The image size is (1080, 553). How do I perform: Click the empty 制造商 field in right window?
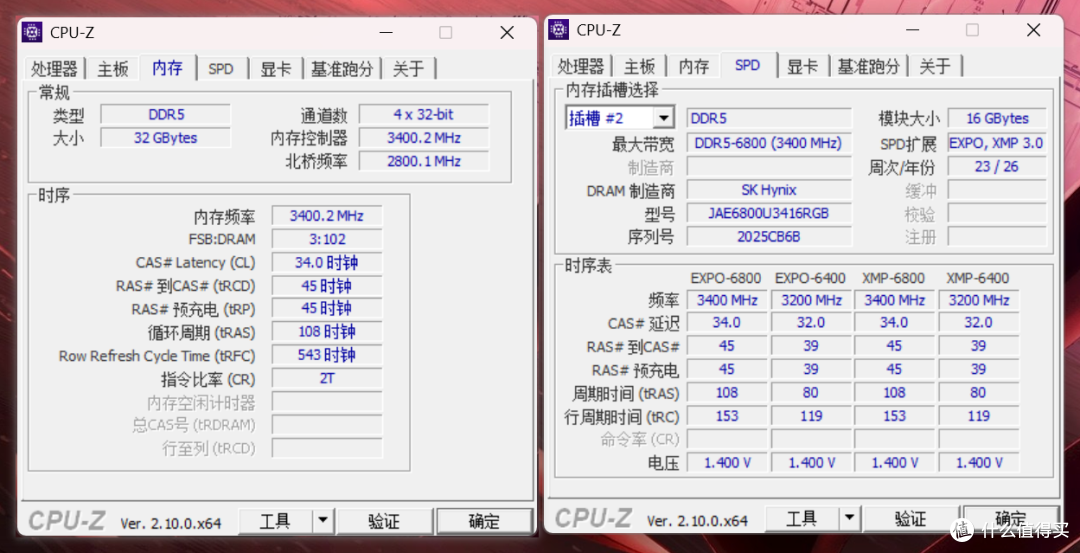point(769,167)
